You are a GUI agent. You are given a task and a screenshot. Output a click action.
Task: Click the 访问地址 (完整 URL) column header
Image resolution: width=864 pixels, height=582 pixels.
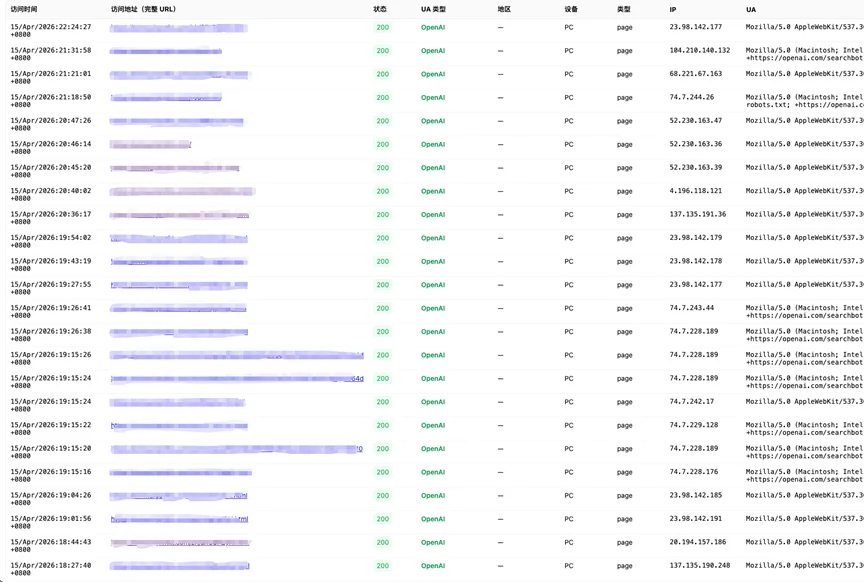[x=143, y=9]
